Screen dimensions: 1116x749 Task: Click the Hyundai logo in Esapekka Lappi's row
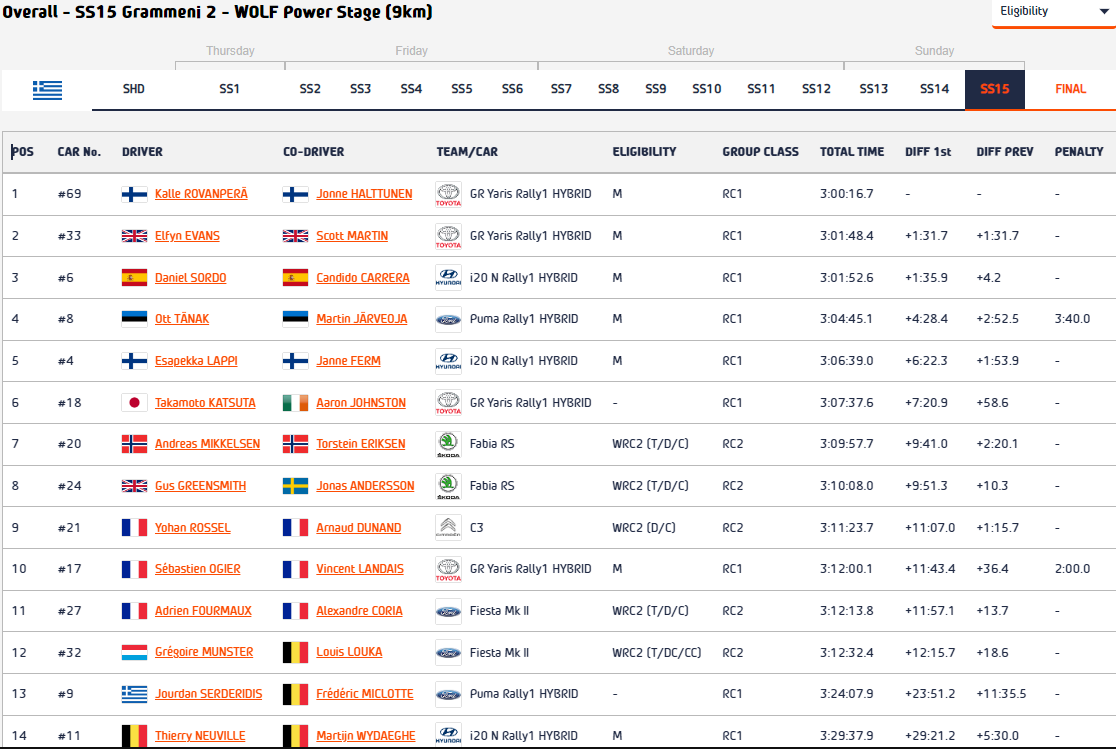coord(448,361)
